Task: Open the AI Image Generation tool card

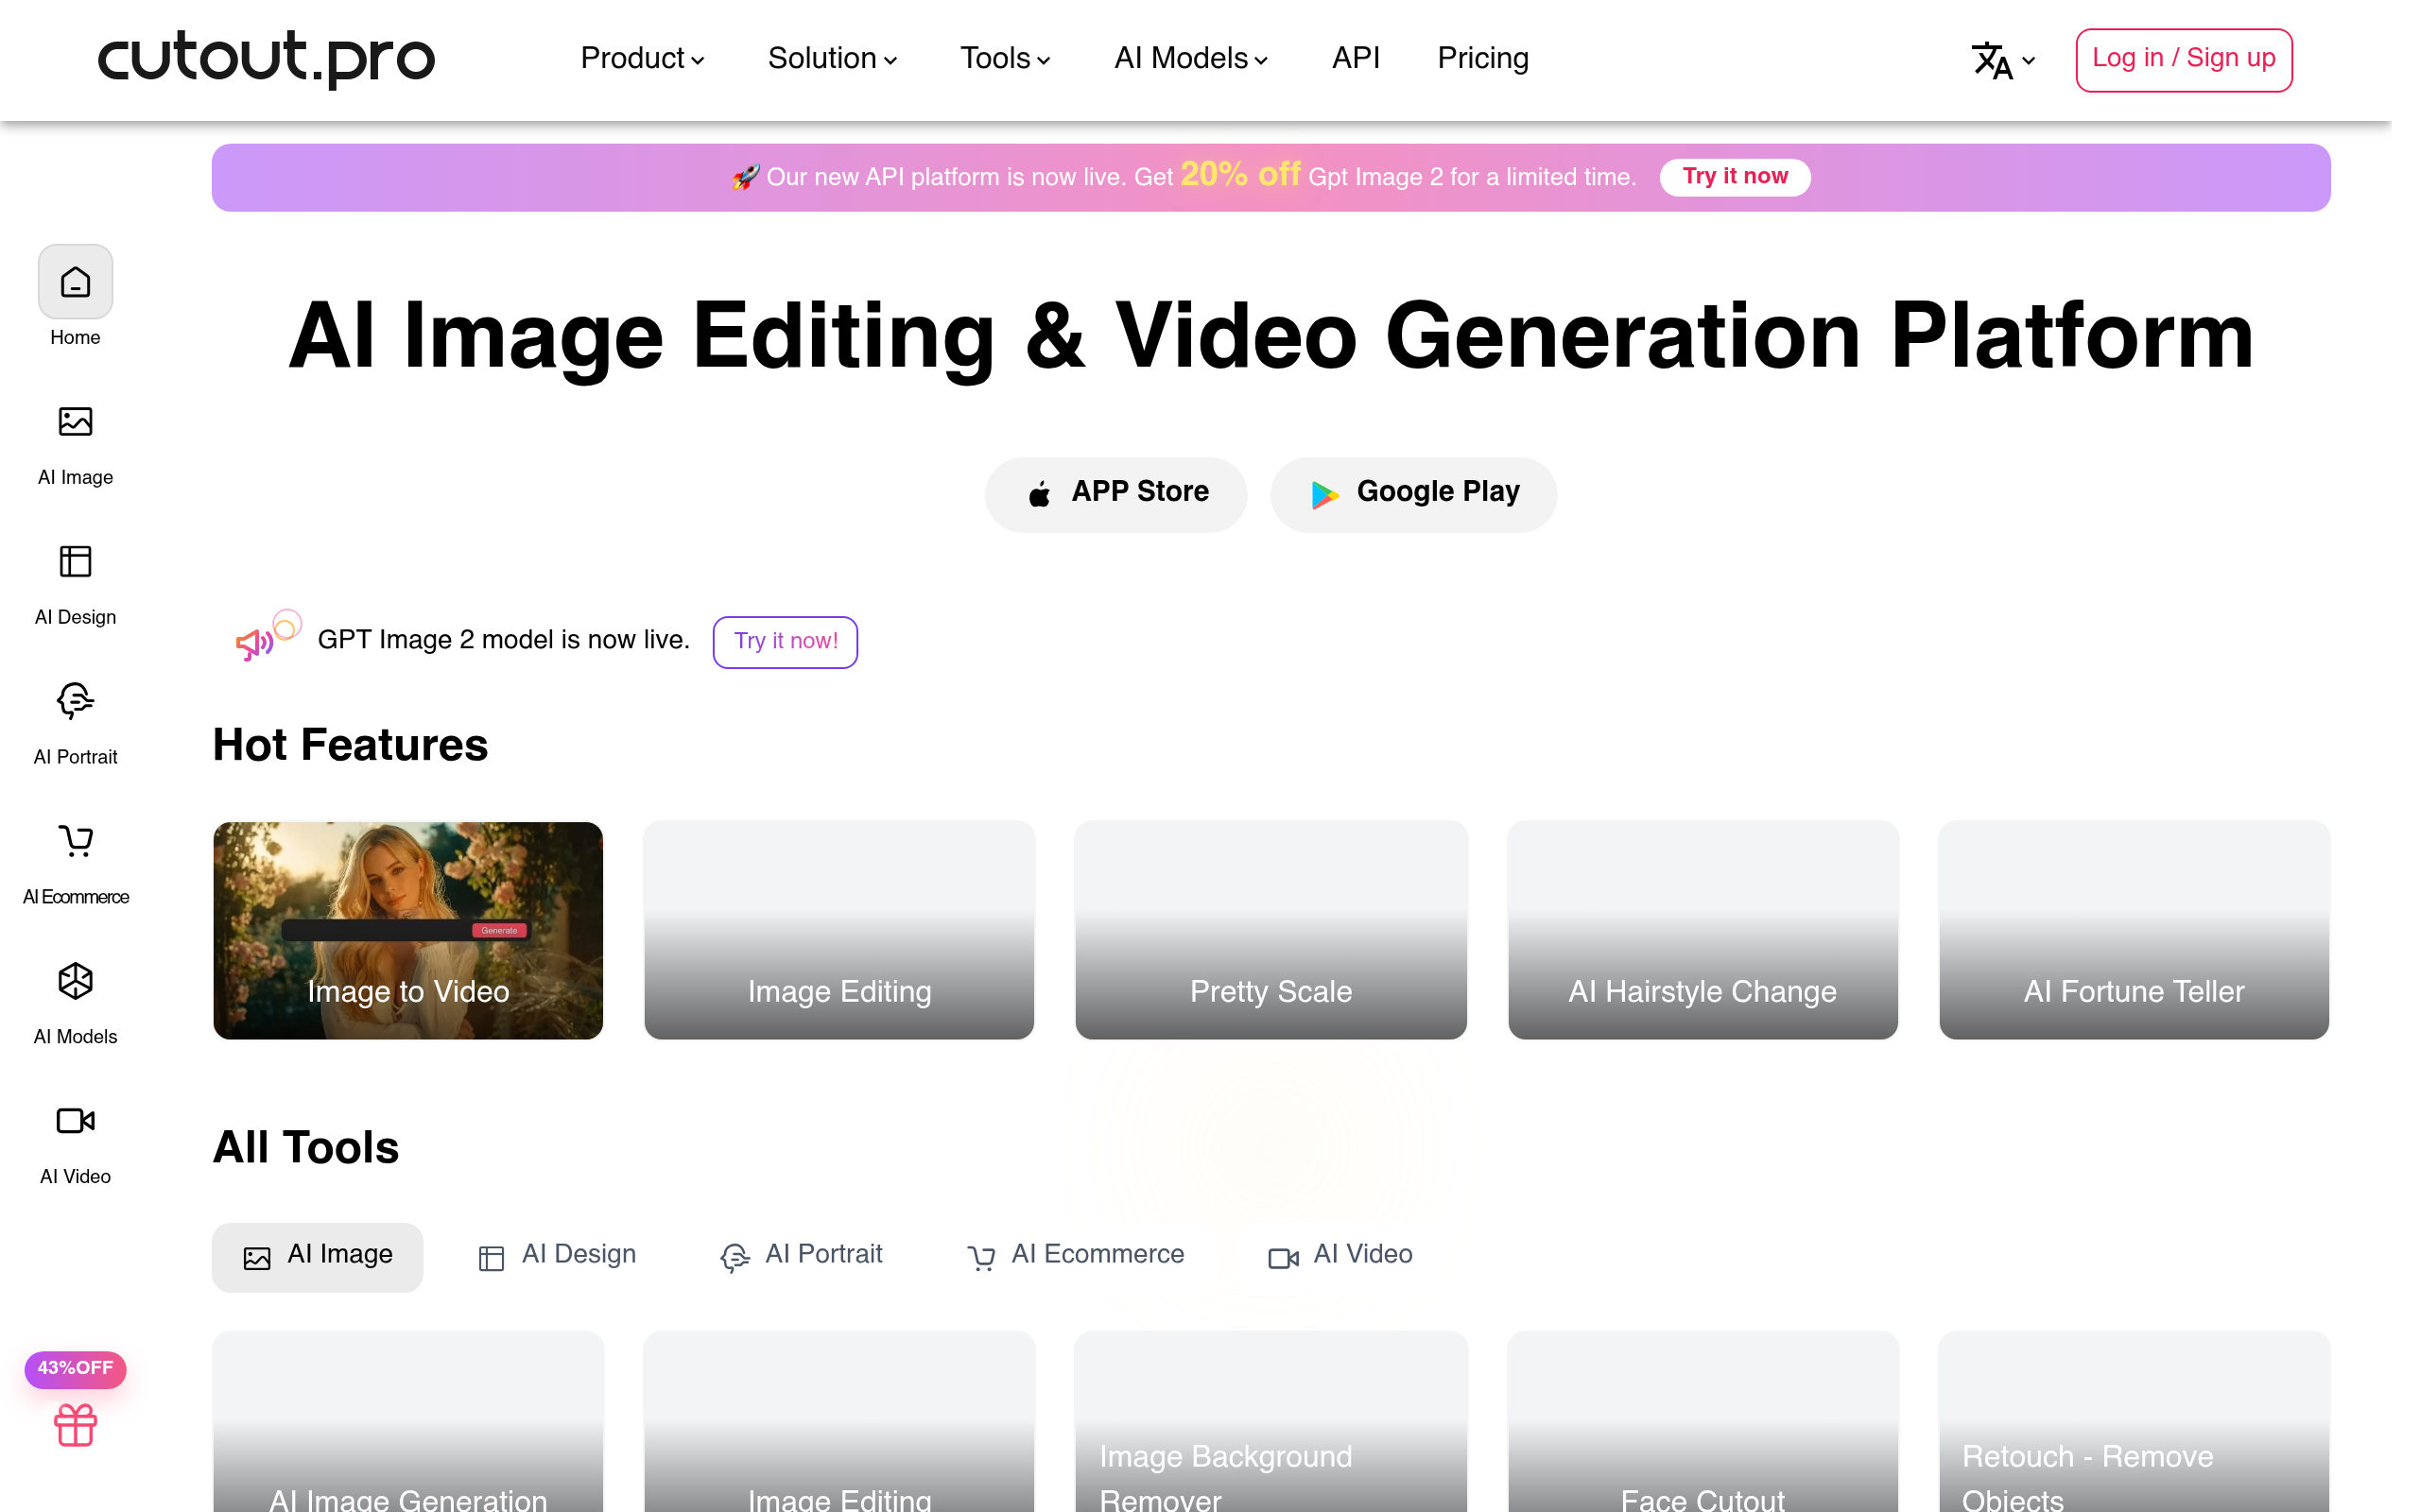Action: pos(408,1421)
